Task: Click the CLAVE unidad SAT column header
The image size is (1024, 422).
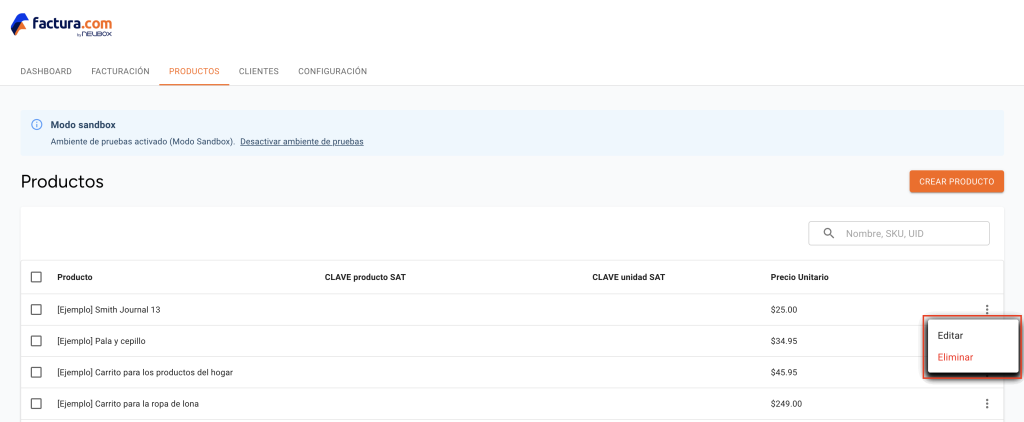Action: pyautogui.click(x=628, y=277)
